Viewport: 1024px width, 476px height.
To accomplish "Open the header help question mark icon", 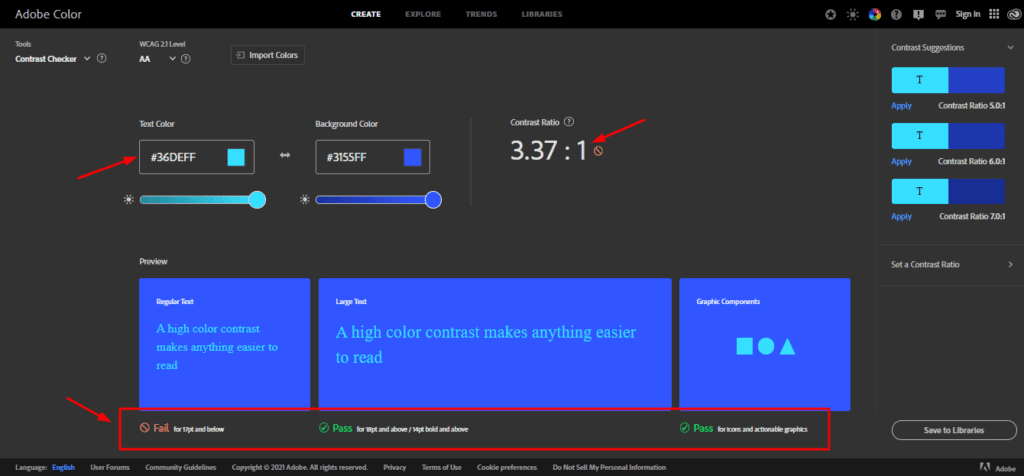I will click(x=897, y=14).
